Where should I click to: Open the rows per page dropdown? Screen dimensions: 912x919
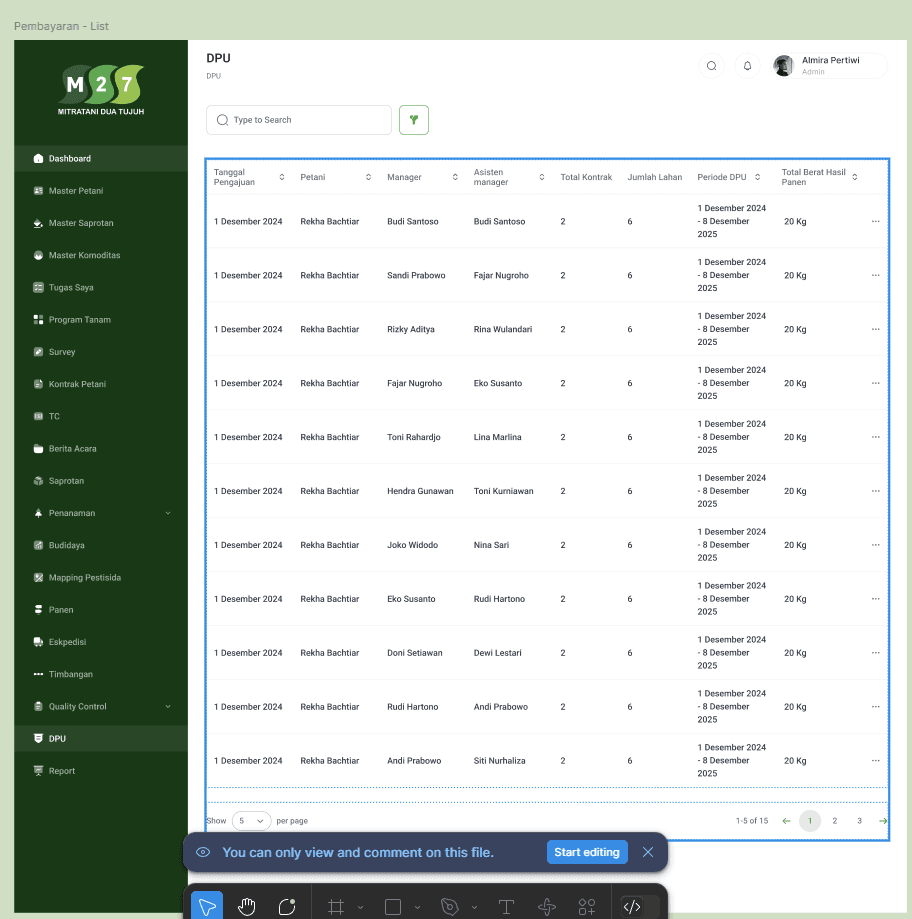(x=251, y=821)
